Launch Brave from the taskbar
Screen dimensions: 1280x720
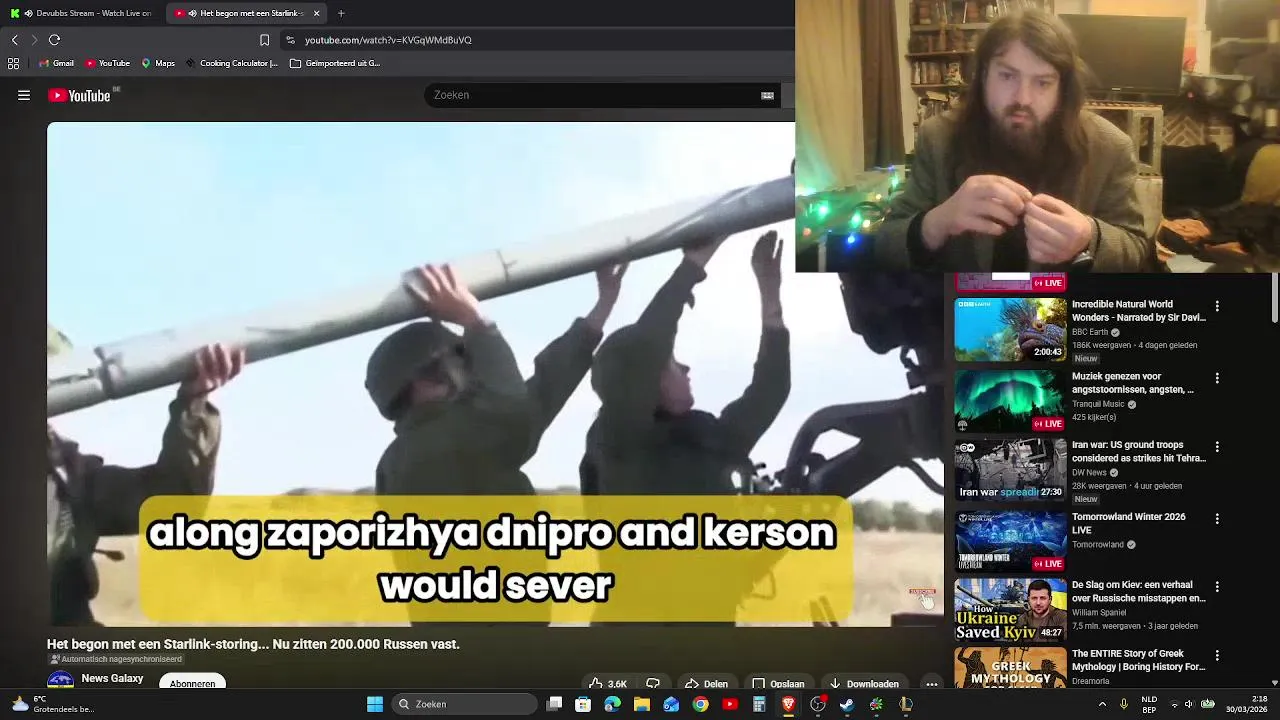pos(788,704)
